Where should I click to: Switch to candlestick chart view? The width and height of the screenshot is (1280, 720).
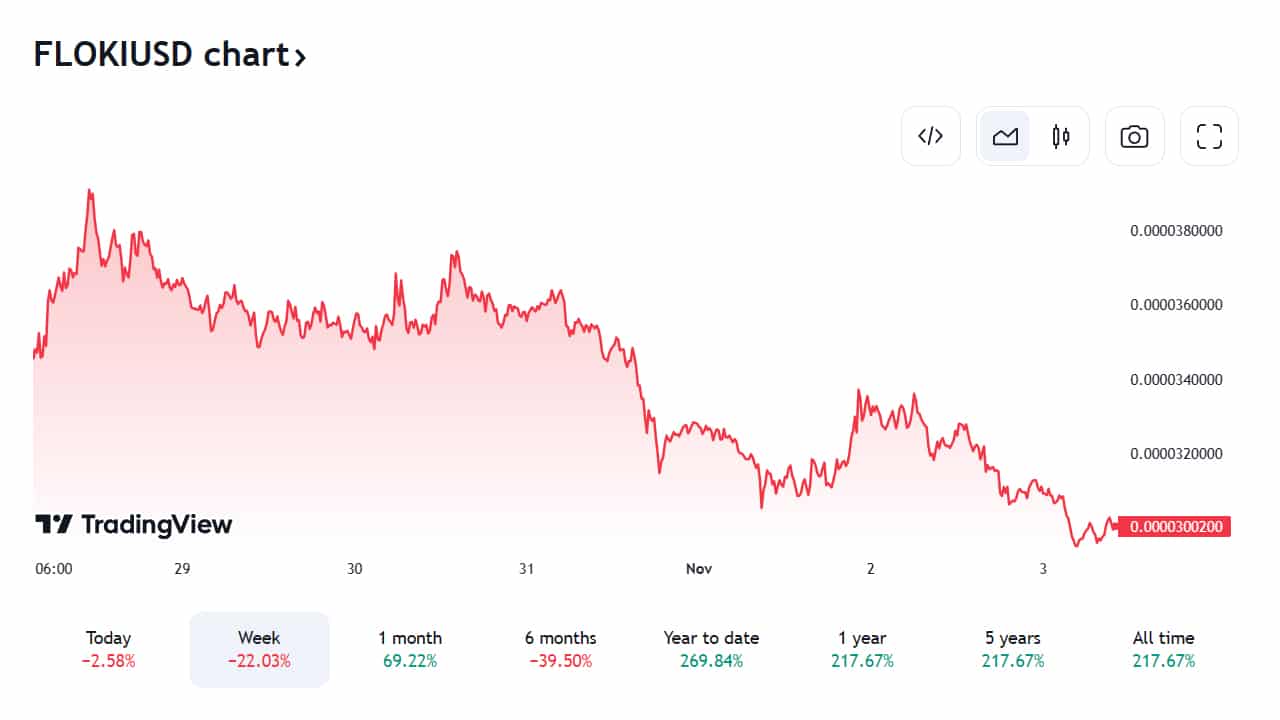(x=1061, y=136)
